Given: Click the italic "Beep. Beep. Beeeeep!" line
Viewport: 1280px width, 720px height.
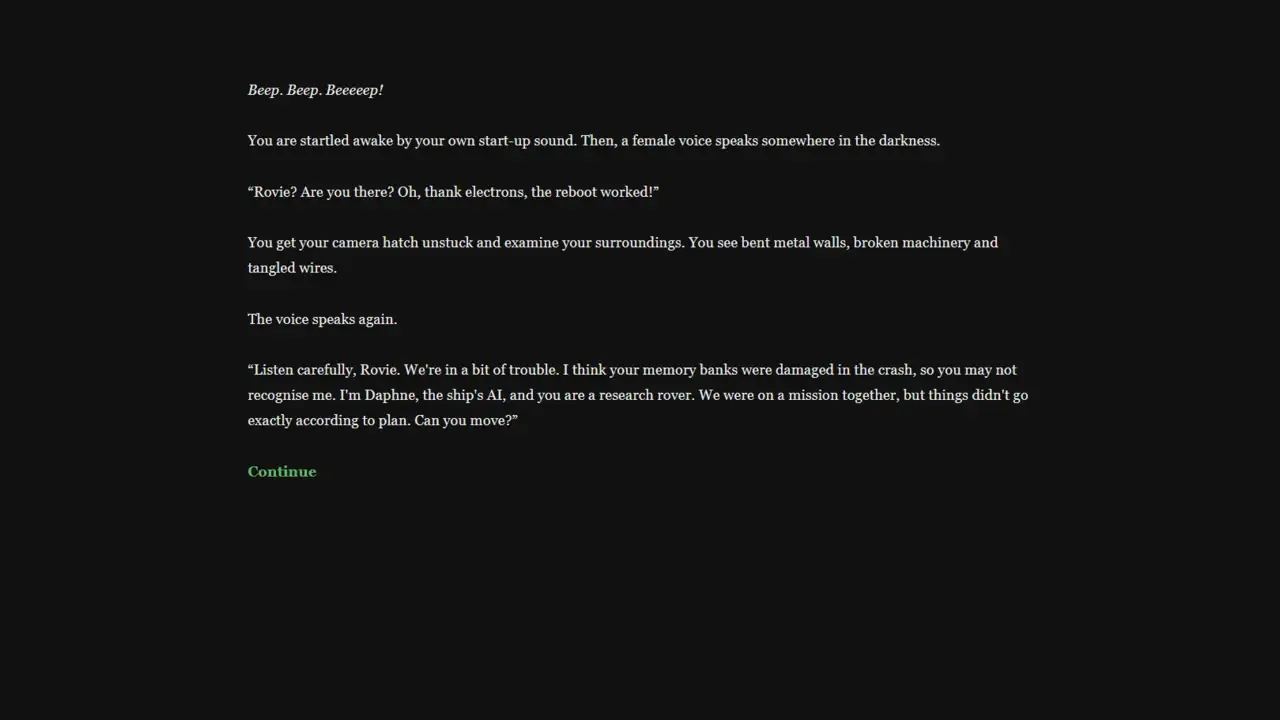Looking at the screenshot, I should point(315,90).
